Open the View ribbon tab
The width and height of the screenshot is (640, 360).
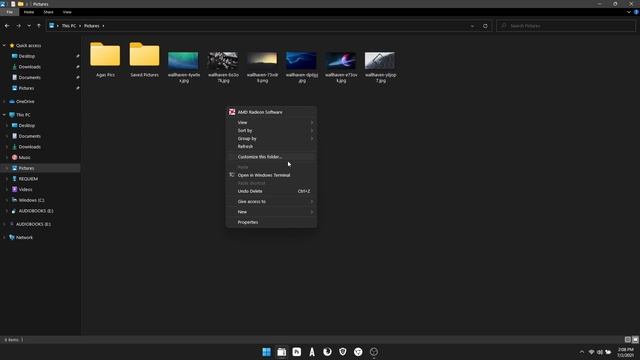pos(67,12)
